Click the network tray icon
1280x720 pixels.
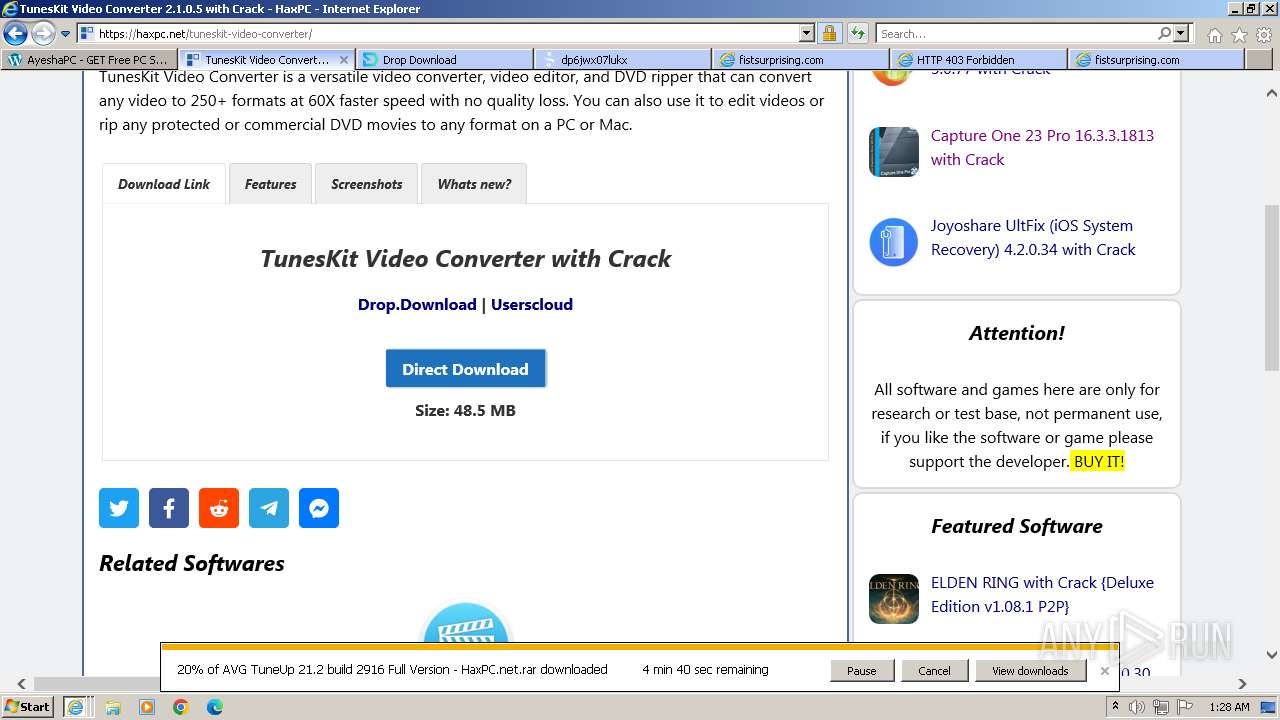pos(1160,707)
